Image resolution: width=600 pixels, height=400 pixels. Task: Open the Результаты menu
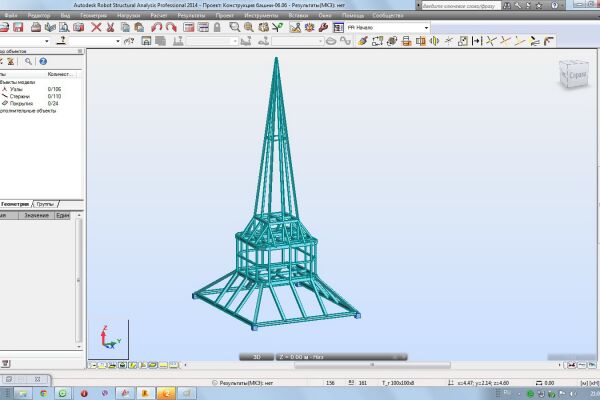[191, 15]
